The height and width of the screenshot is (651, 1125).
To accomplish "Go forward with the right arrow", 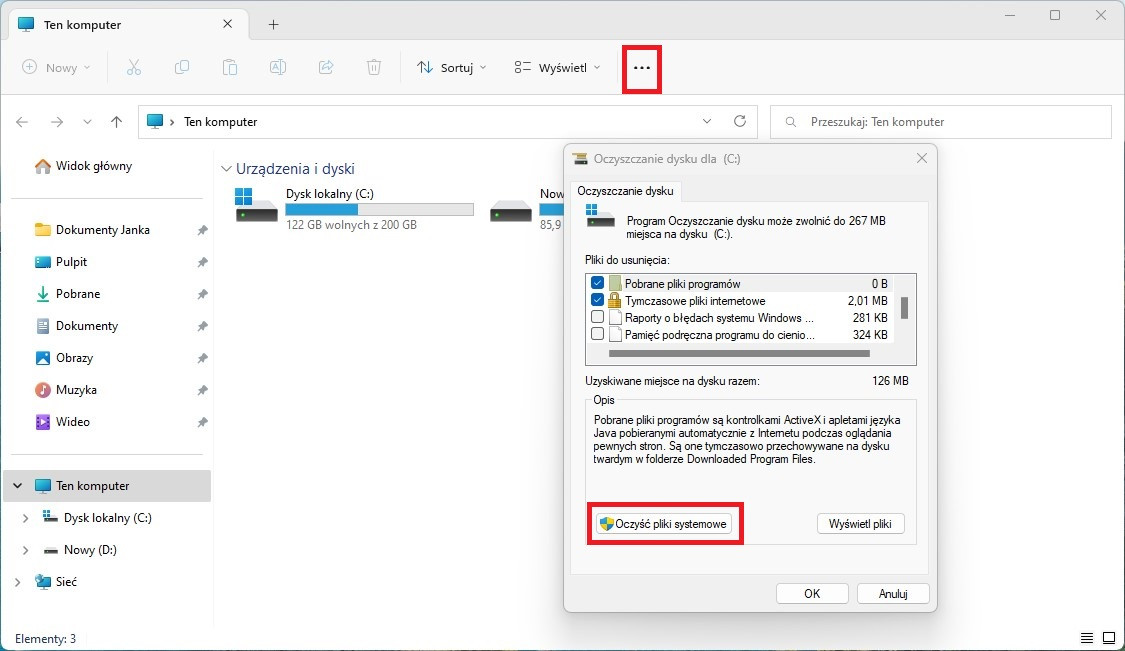I will click(57, 122).
